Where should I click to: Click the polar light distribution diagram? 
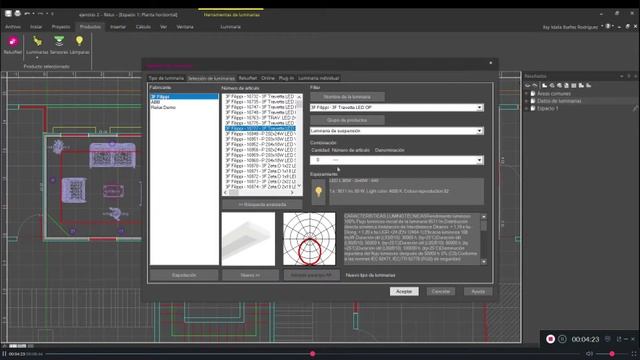[309, 239]
